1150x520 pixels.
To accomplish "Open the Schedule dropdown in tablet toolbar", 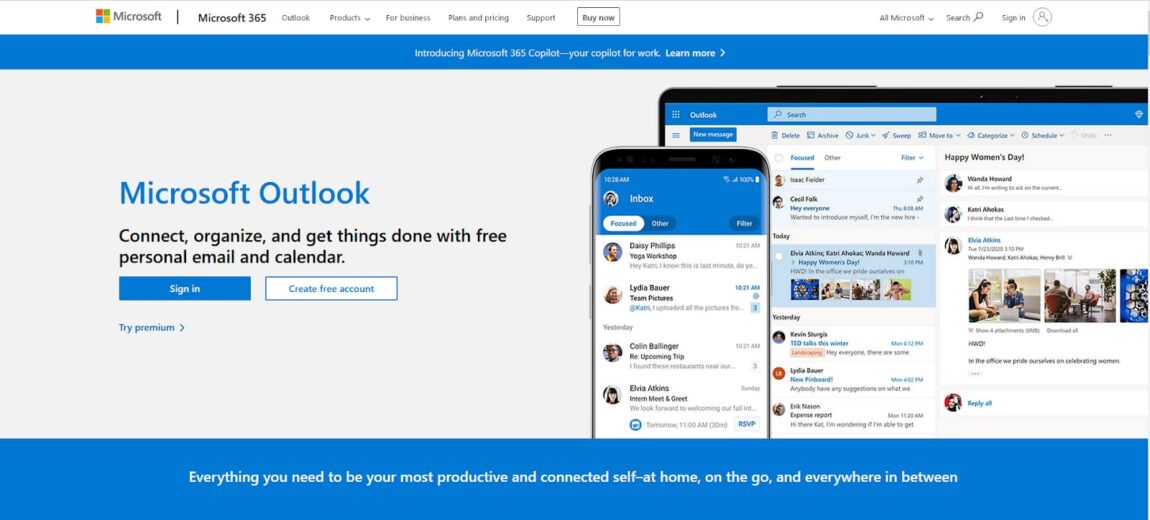I will tap(1044, 135).
